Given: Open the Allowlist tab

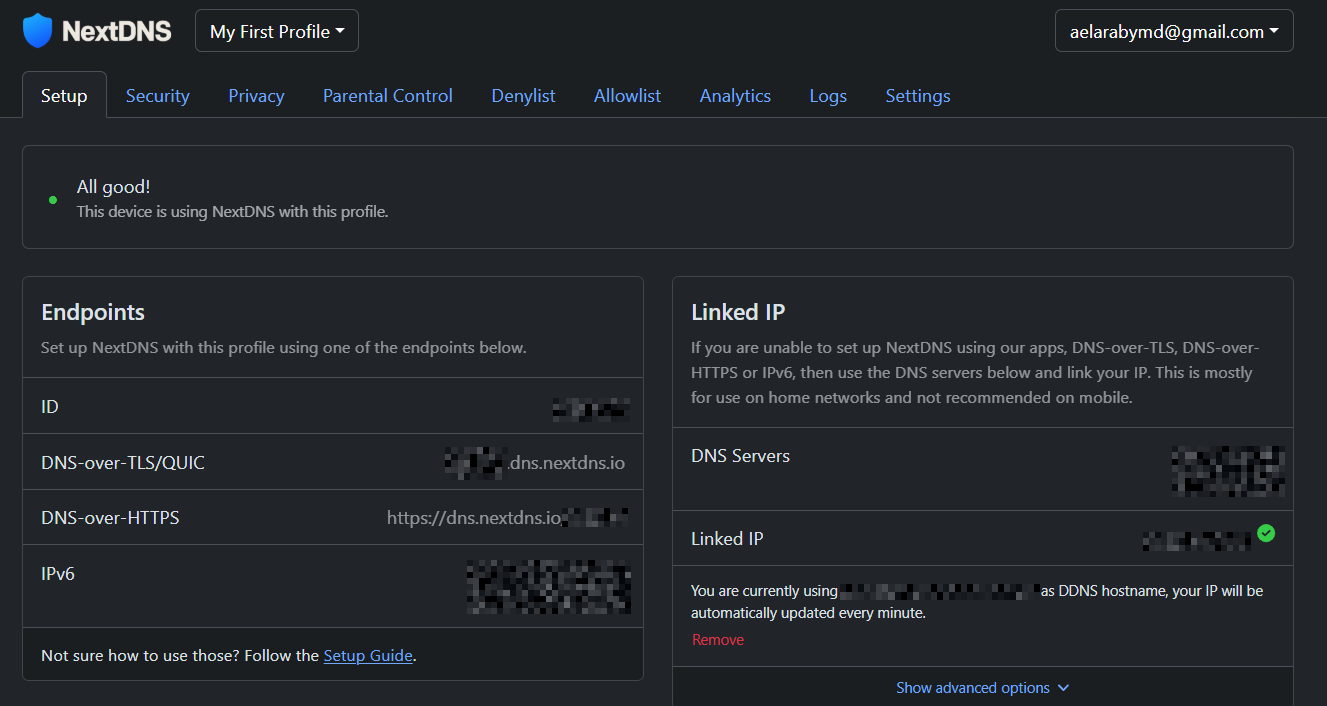Looking at the screenshot, I should 627,96.
